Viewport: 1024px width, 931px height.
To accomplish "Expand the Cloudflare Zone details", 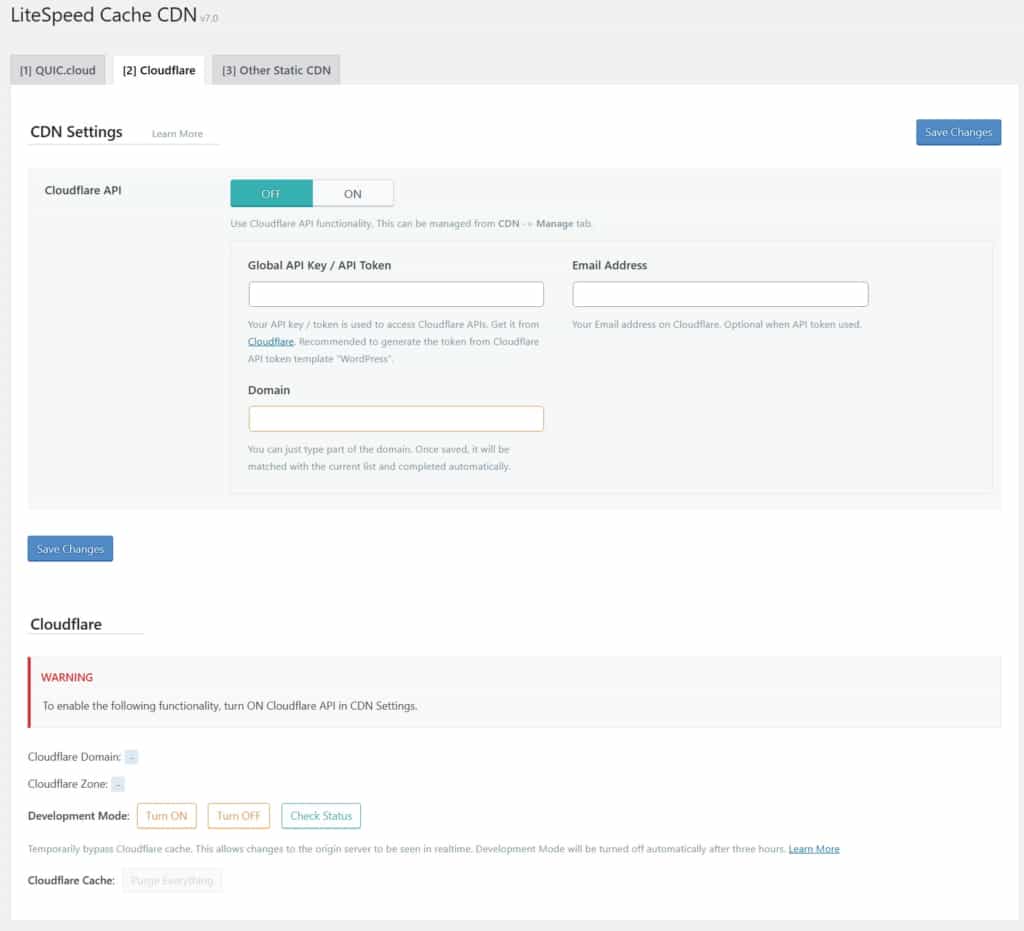I will pos(118,784).
